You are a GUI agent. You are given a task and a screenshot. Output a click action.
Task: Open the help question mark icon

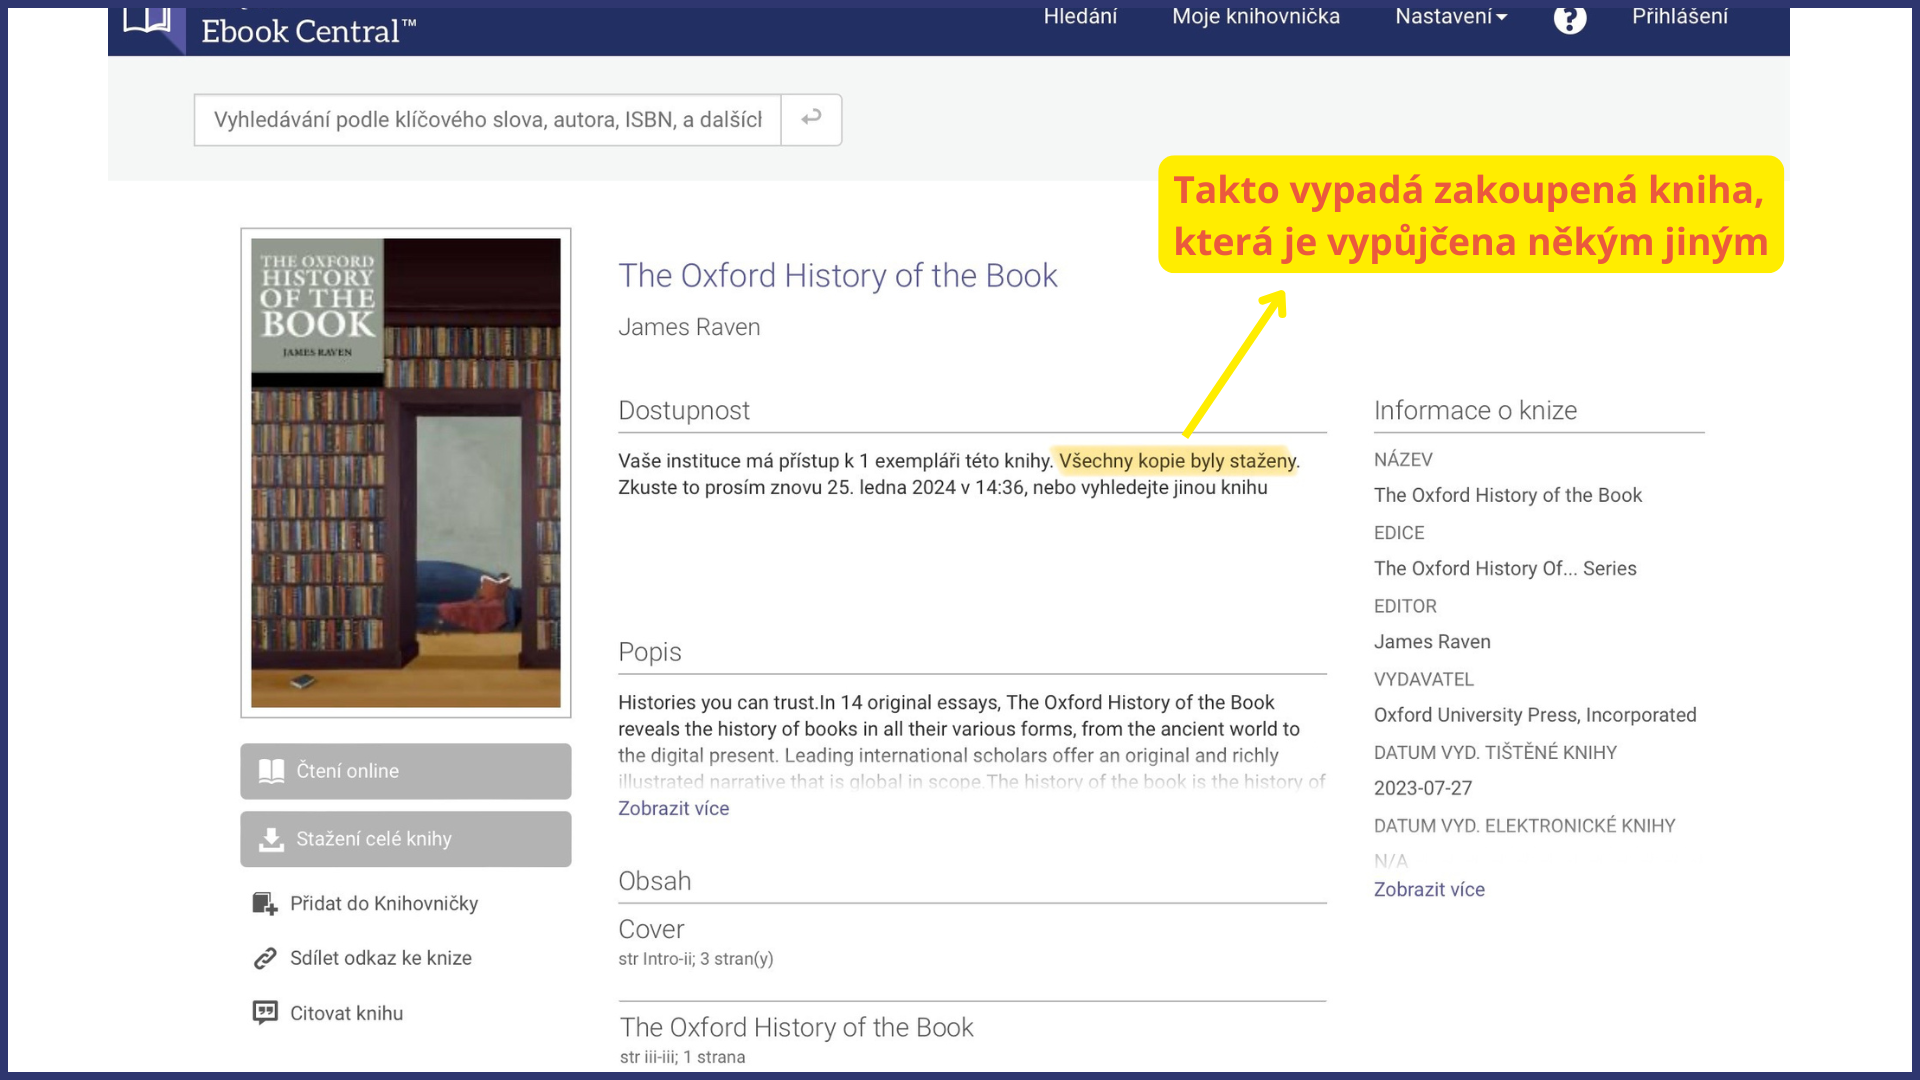pyautogui.click(x=1570, y=19)
